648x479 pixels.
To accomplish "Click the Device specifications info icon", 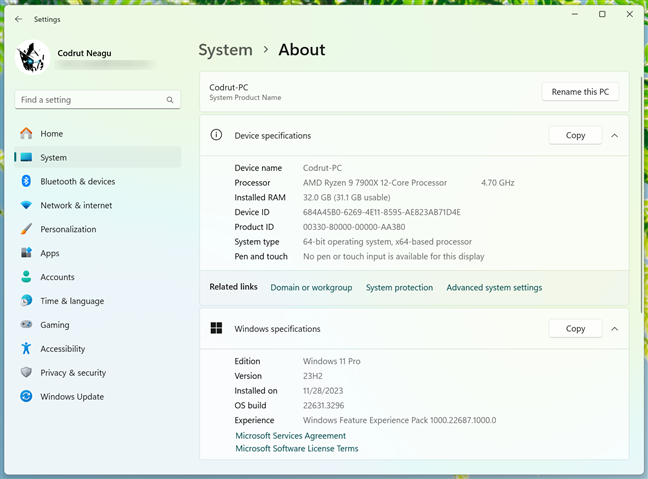I will pyautogui.click(x=216, y=135).
